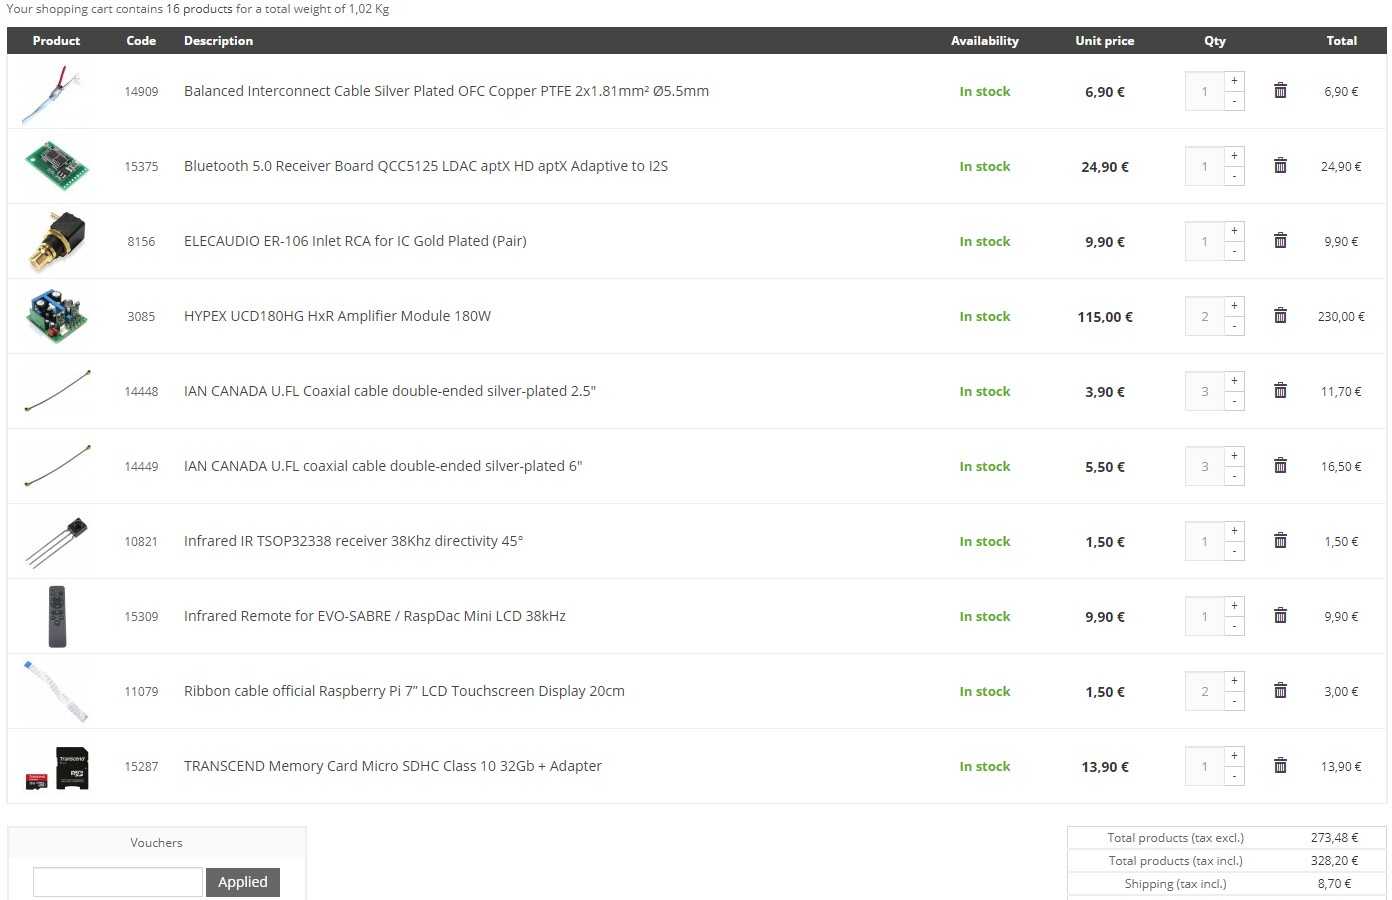This screenshot has height=900, width=1392.
Task: Trash the IAN CANADA U.FL 6" cable
Action: (x=1280, y=466)
